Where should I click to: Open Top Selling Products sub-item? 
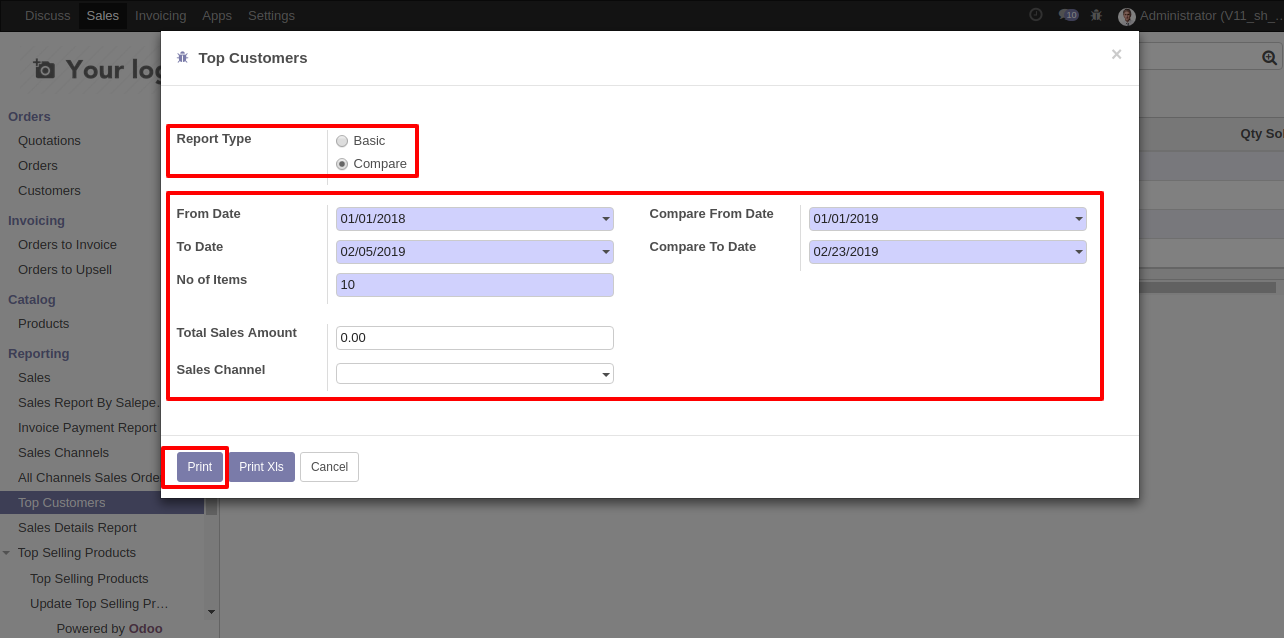89,579
